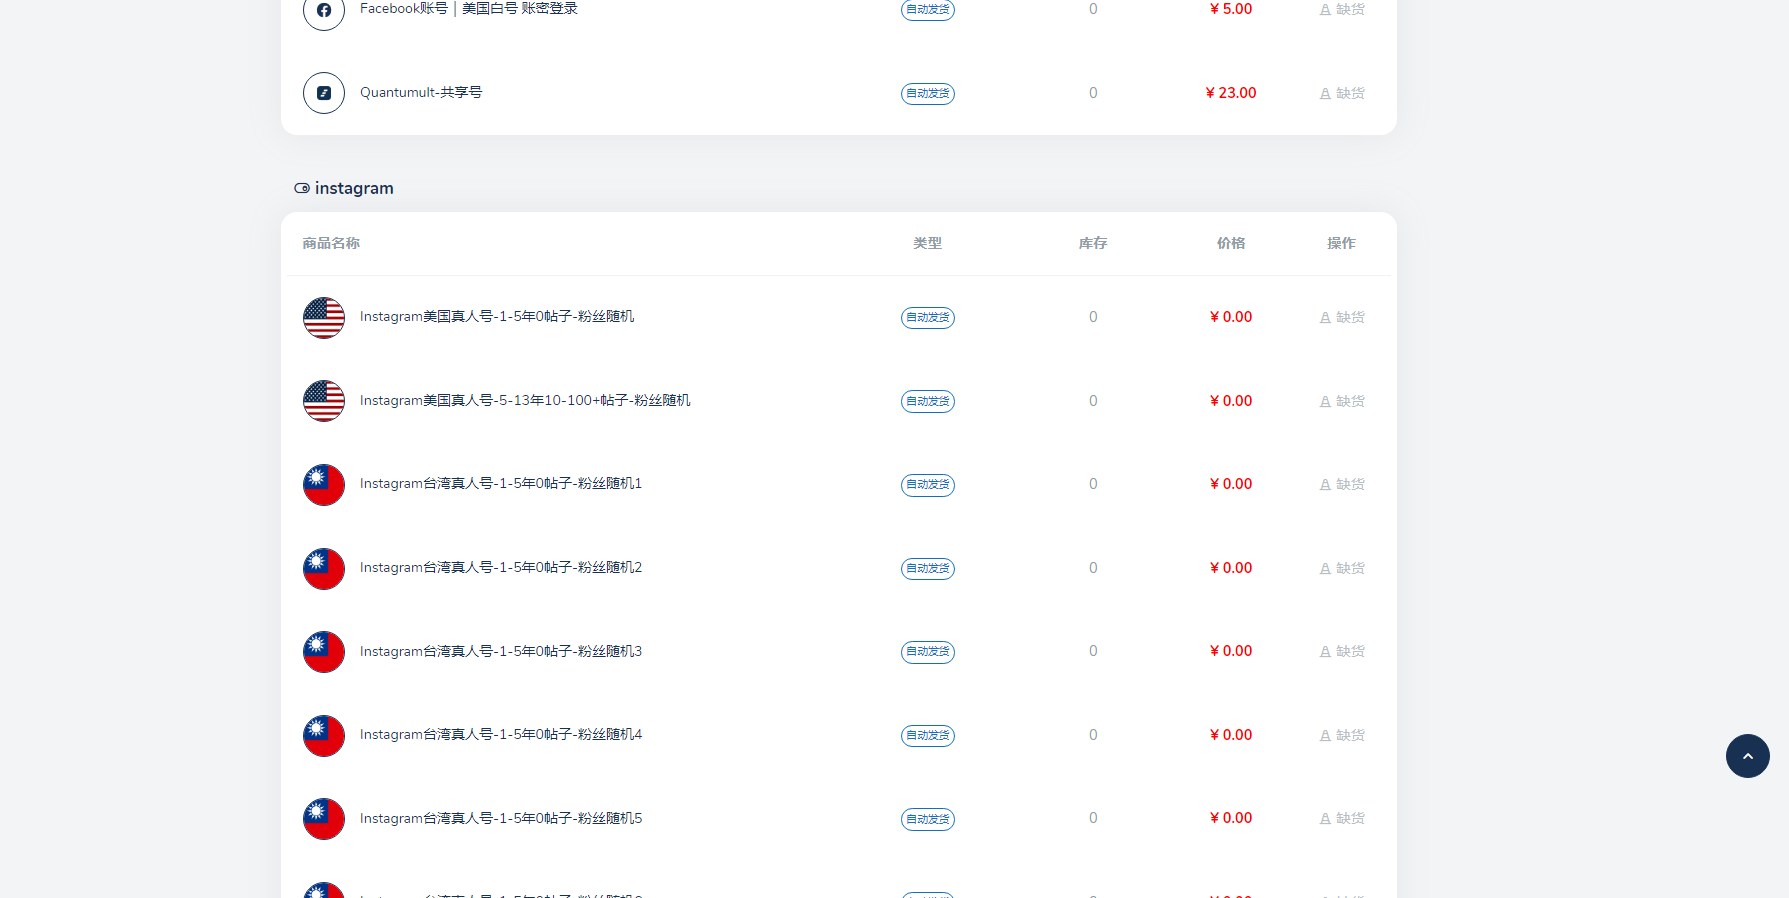Click US flag icon for 5-13年 account

point(323,401)
